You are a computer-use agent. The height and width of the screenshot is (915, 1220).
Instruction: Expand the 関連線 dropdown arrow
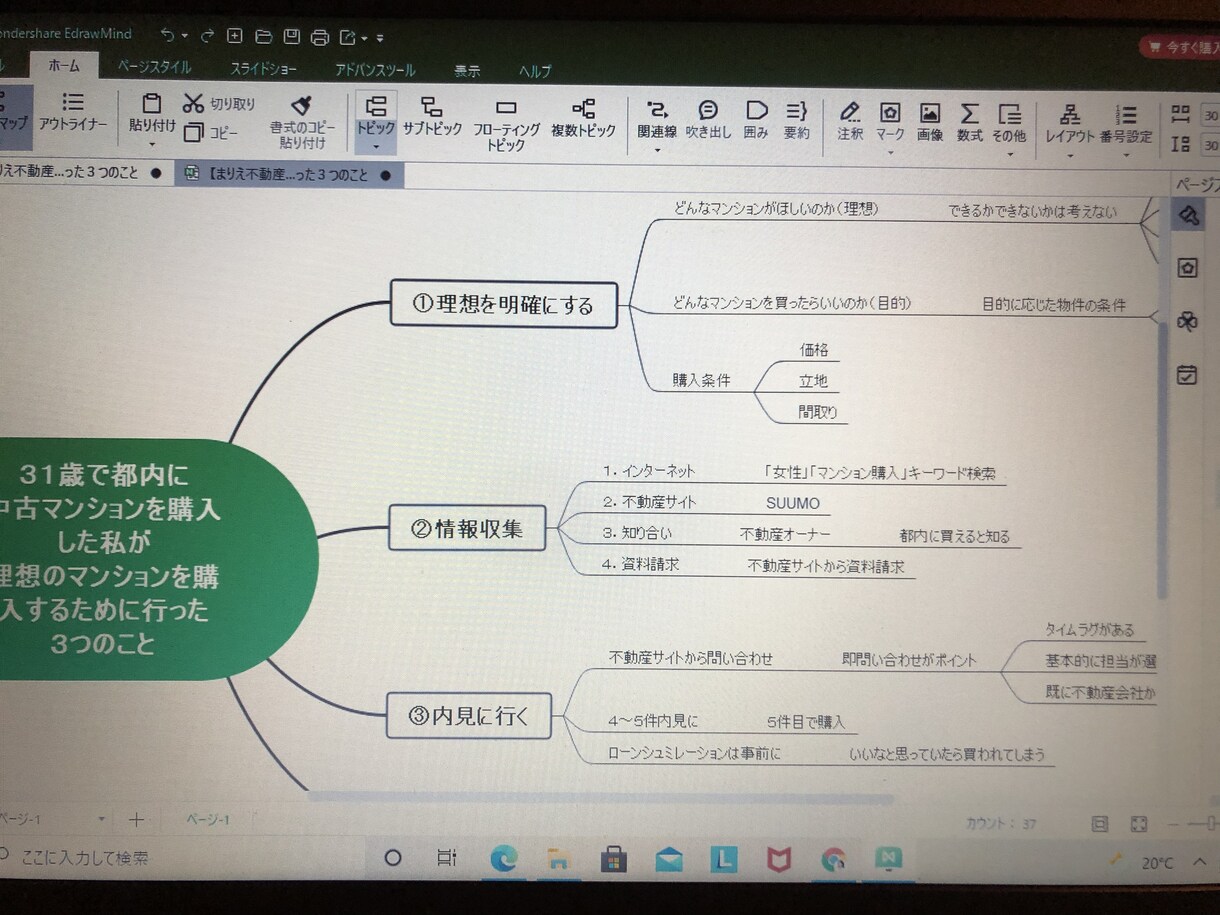click(x=657, y=150)
